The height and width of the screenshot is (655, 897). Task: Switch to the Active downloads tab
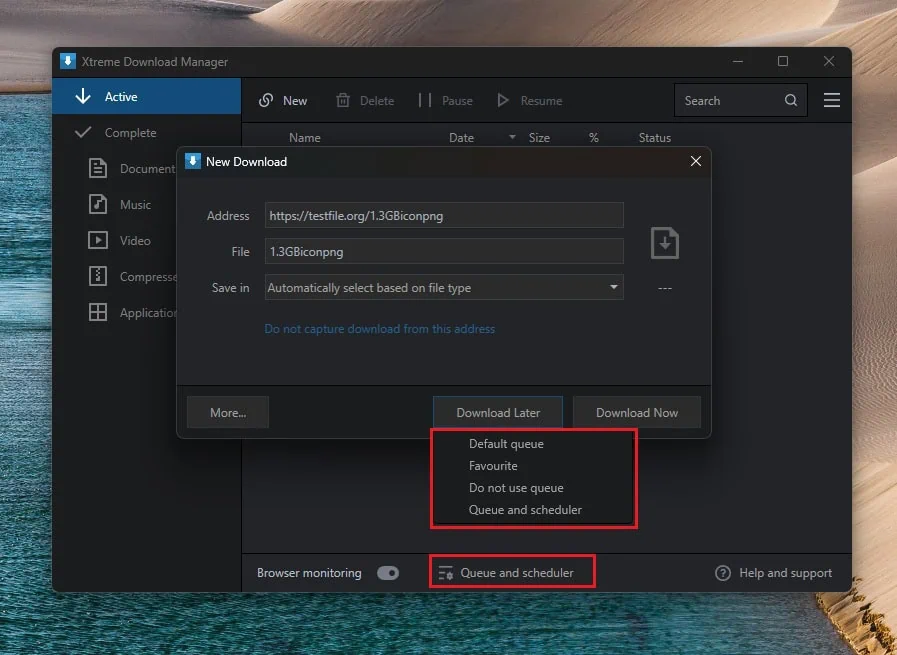tap(146, 96)
